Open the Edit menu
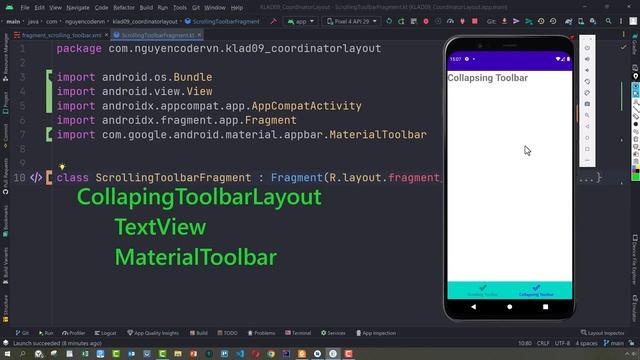 [40, 7]
